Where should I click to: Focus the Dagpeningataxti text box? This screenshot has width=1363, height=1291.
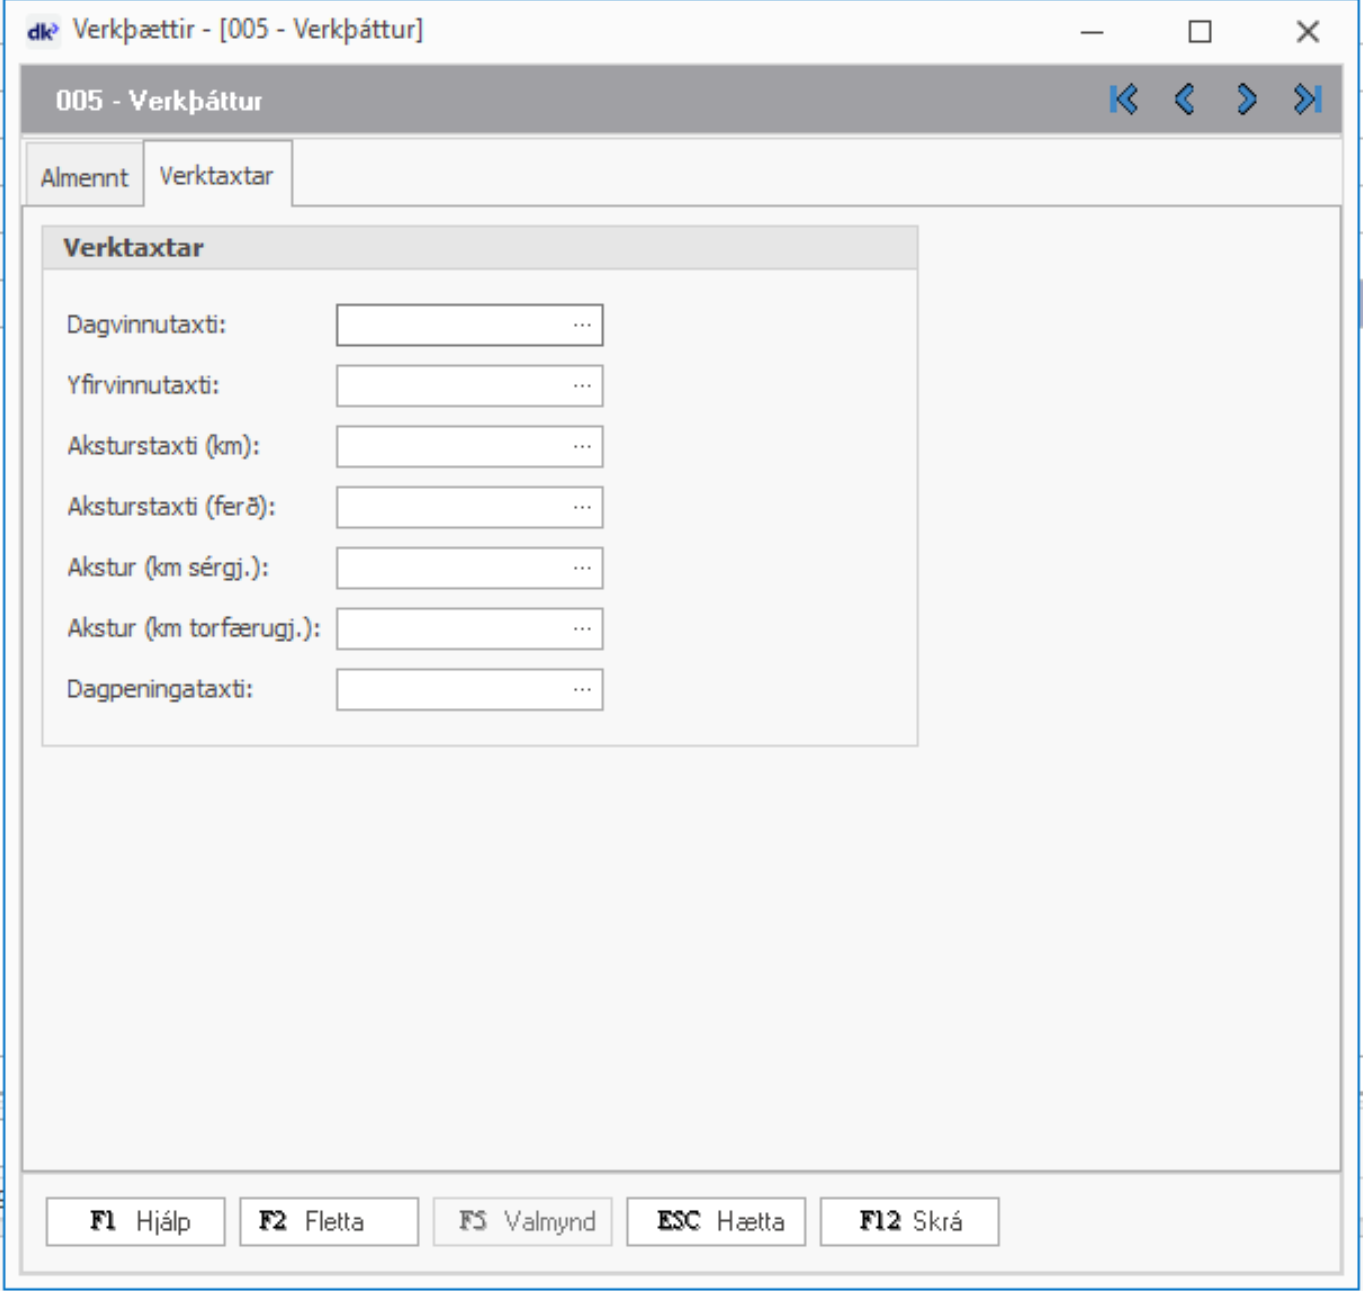[x=452, y=690]
